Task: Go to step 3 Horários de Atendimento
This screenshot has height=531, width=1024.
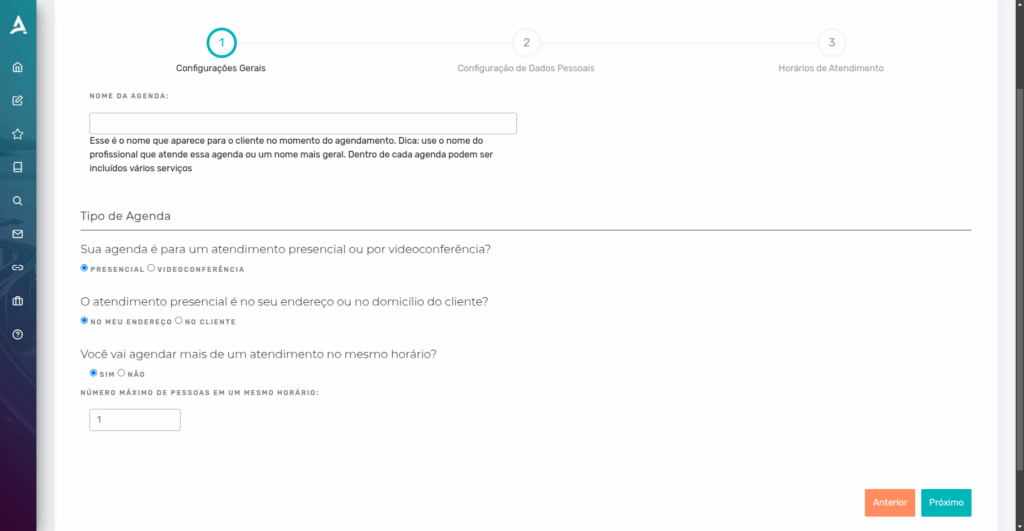Action: 831,43
